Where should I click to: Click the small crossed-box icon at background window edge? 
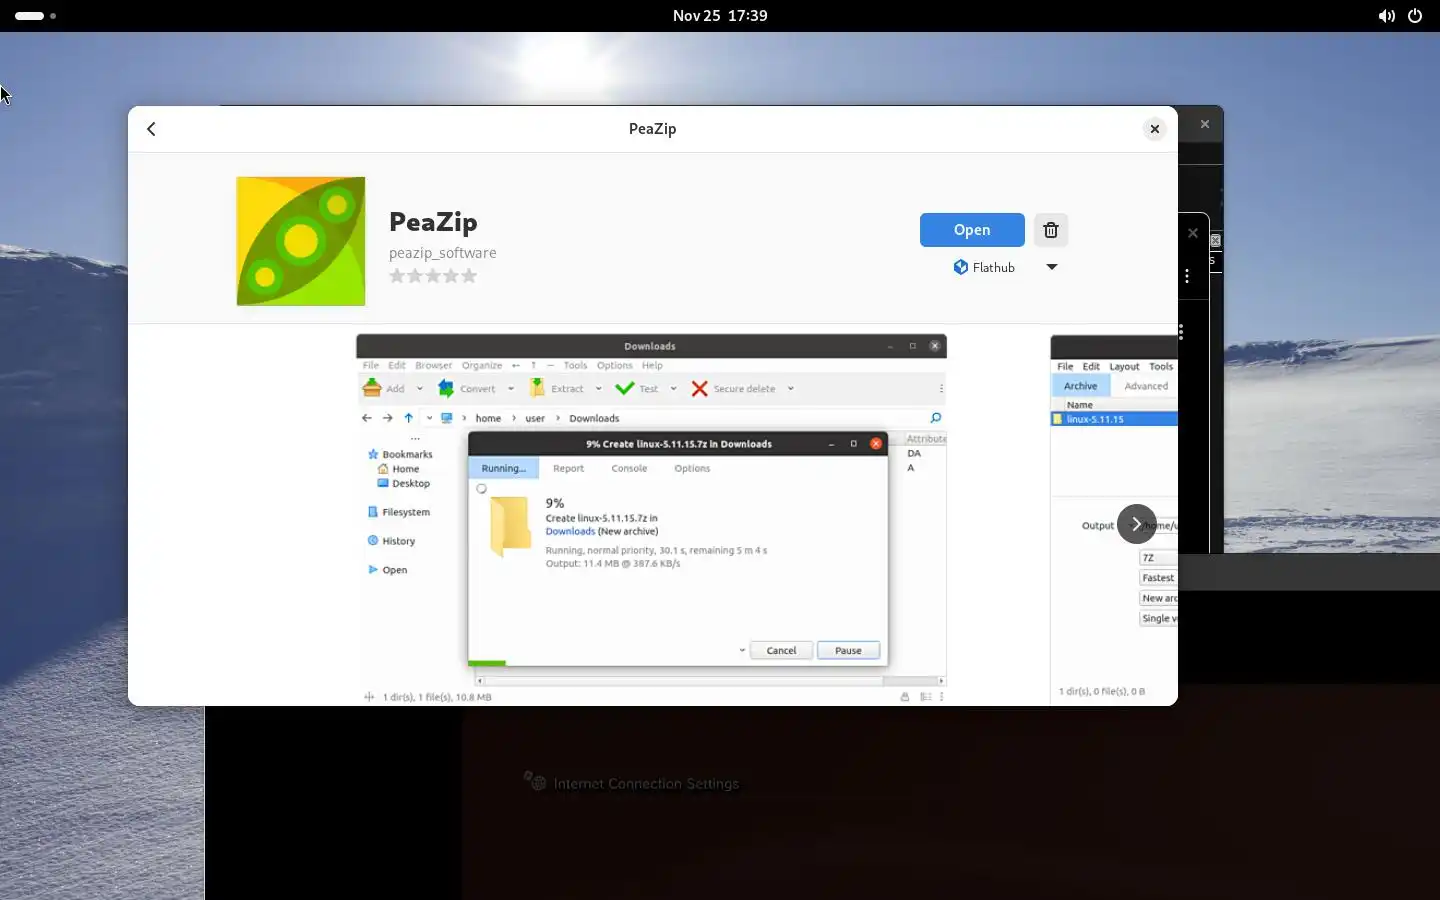click(1216, 241)
